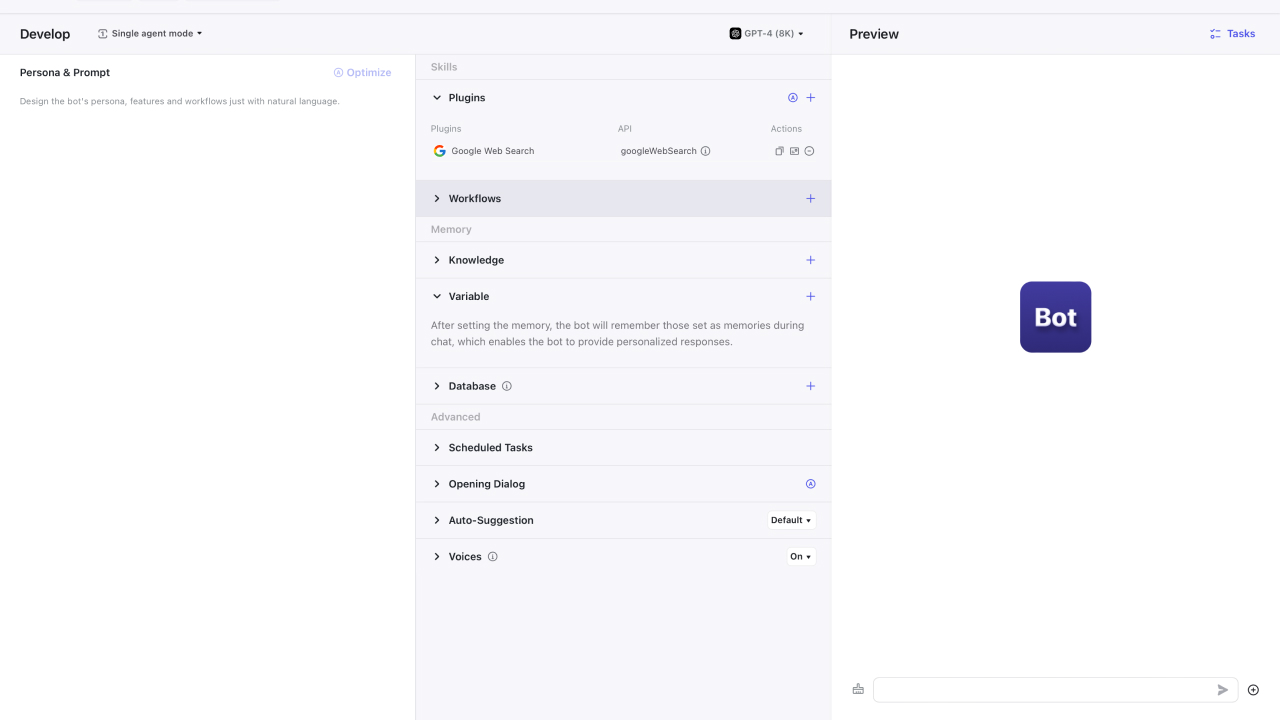Image resolution: width=1280 pixels, height=720 pixels.
Task: Add knowledge with the plus icon
Action: [811, 260]
